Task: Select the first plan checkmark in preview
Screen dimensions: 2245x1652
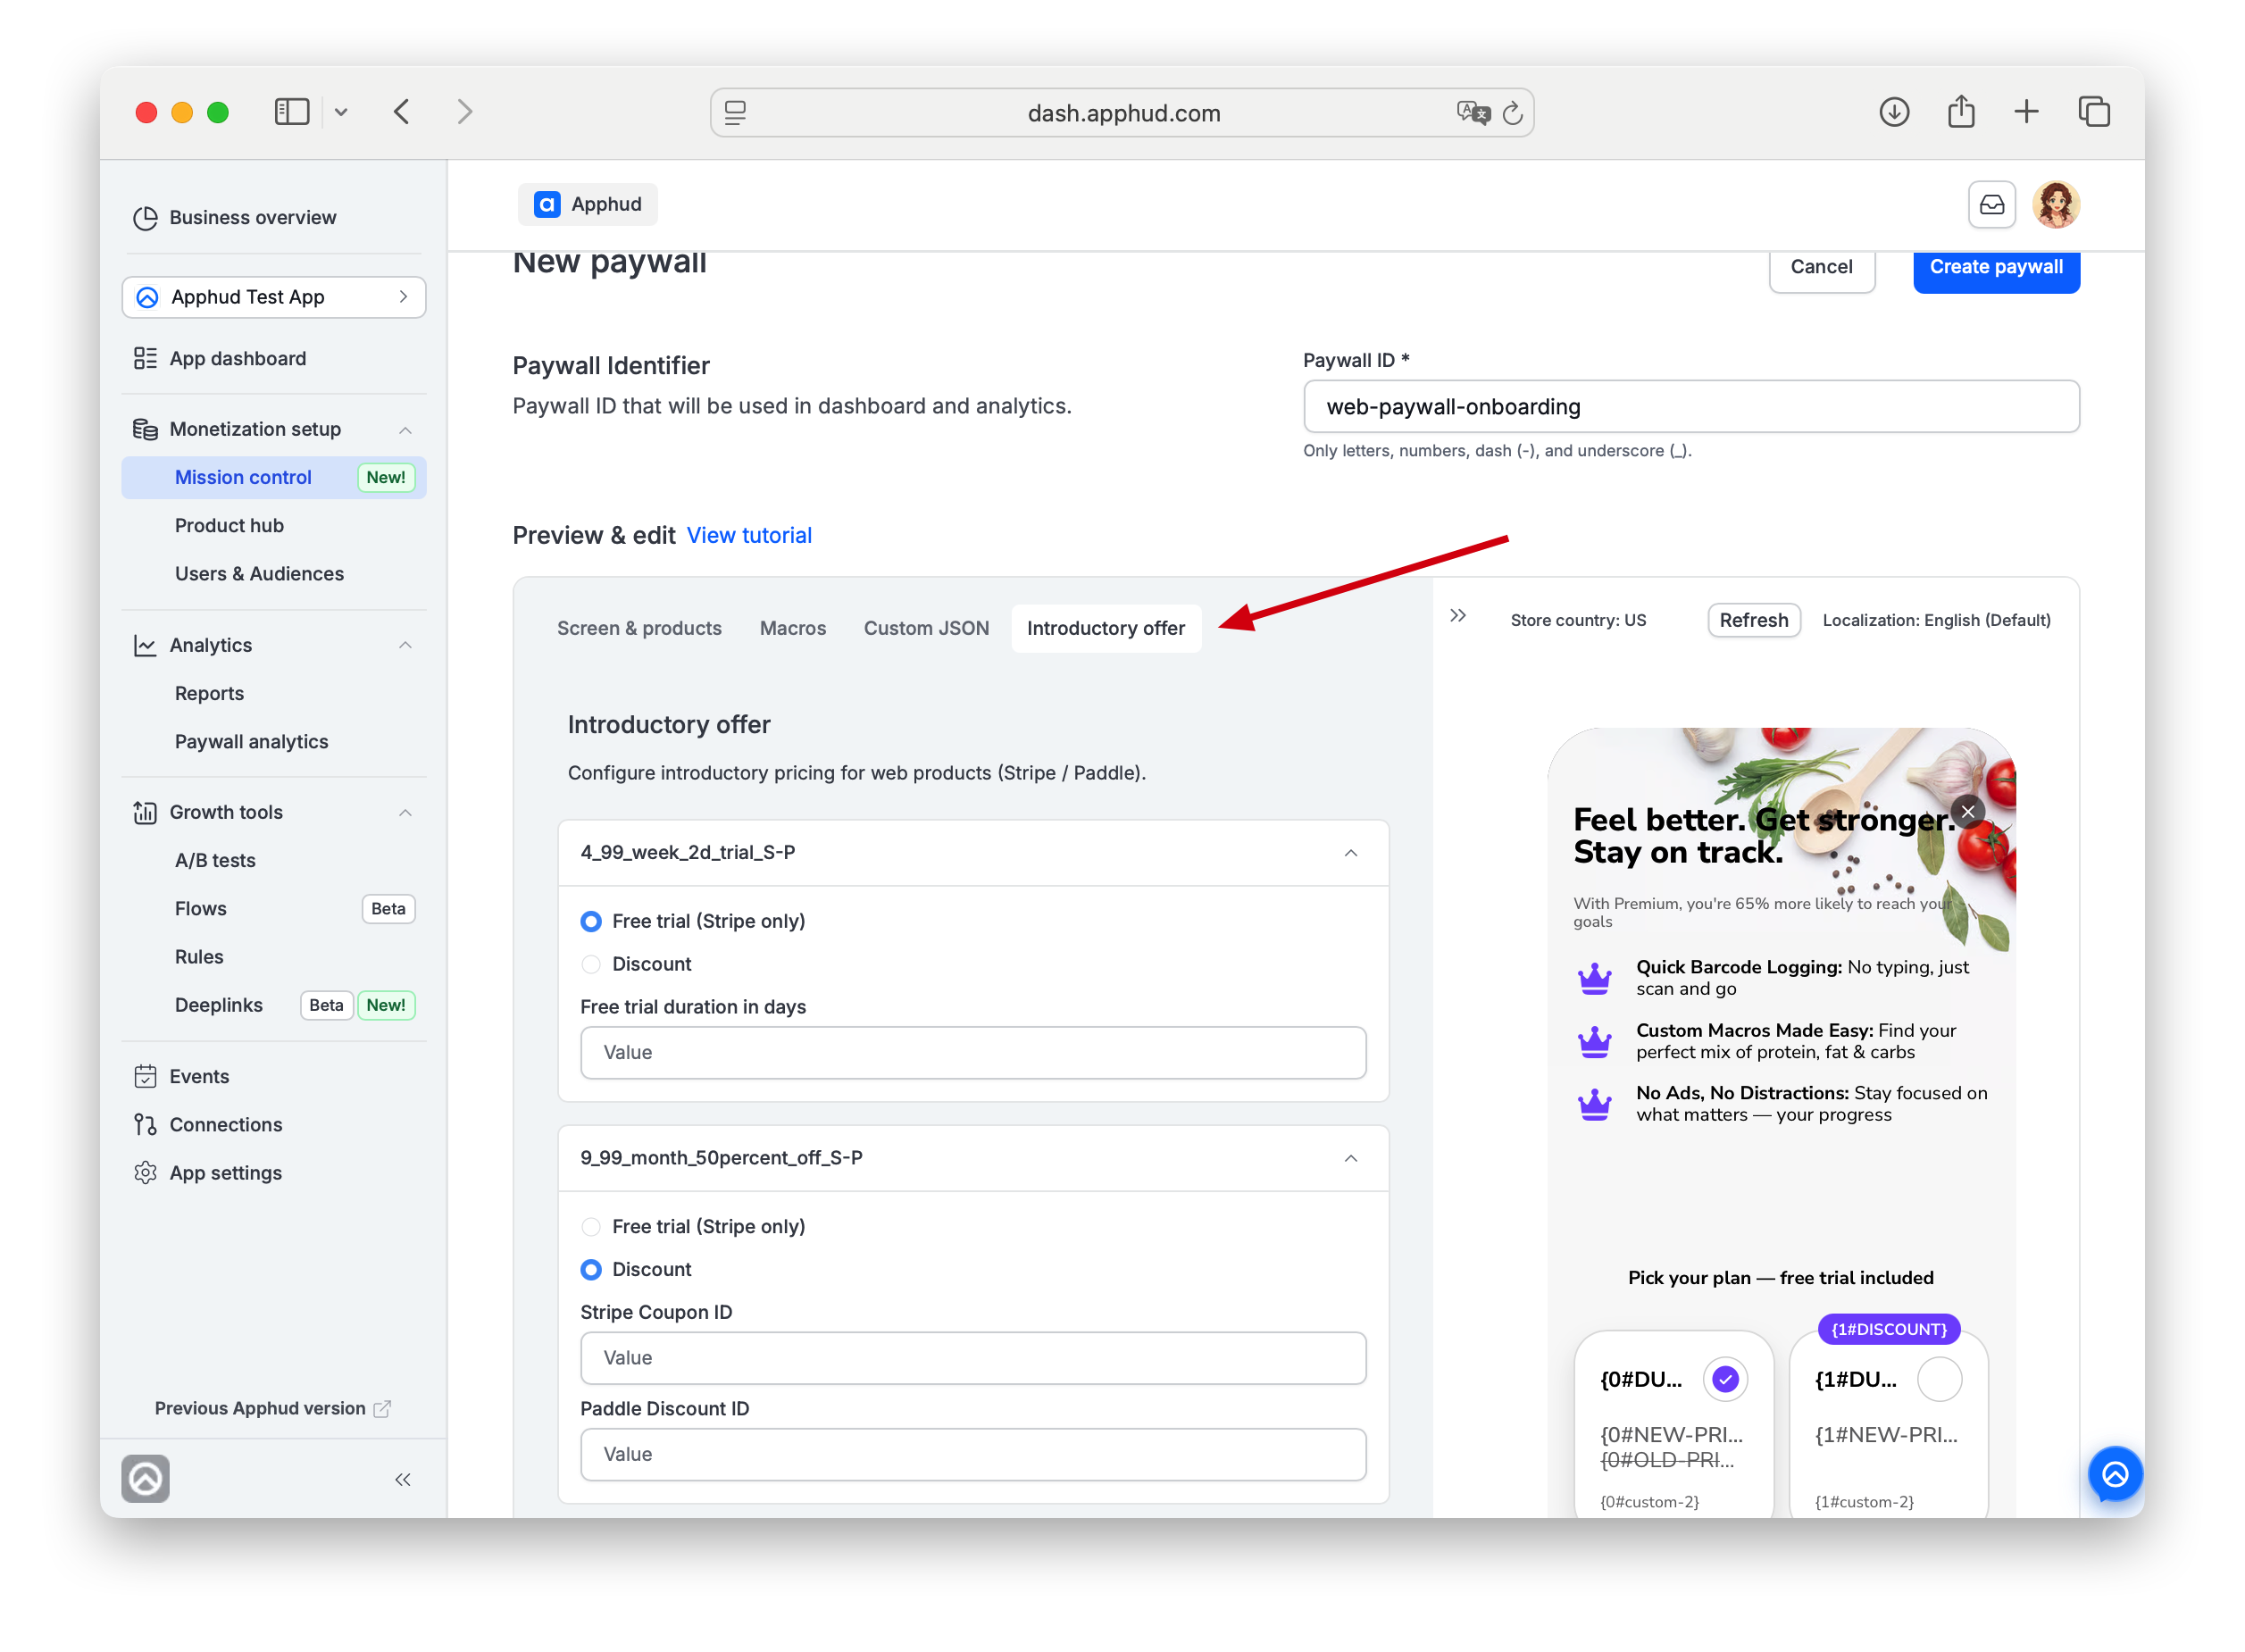Action: 1725,1379
